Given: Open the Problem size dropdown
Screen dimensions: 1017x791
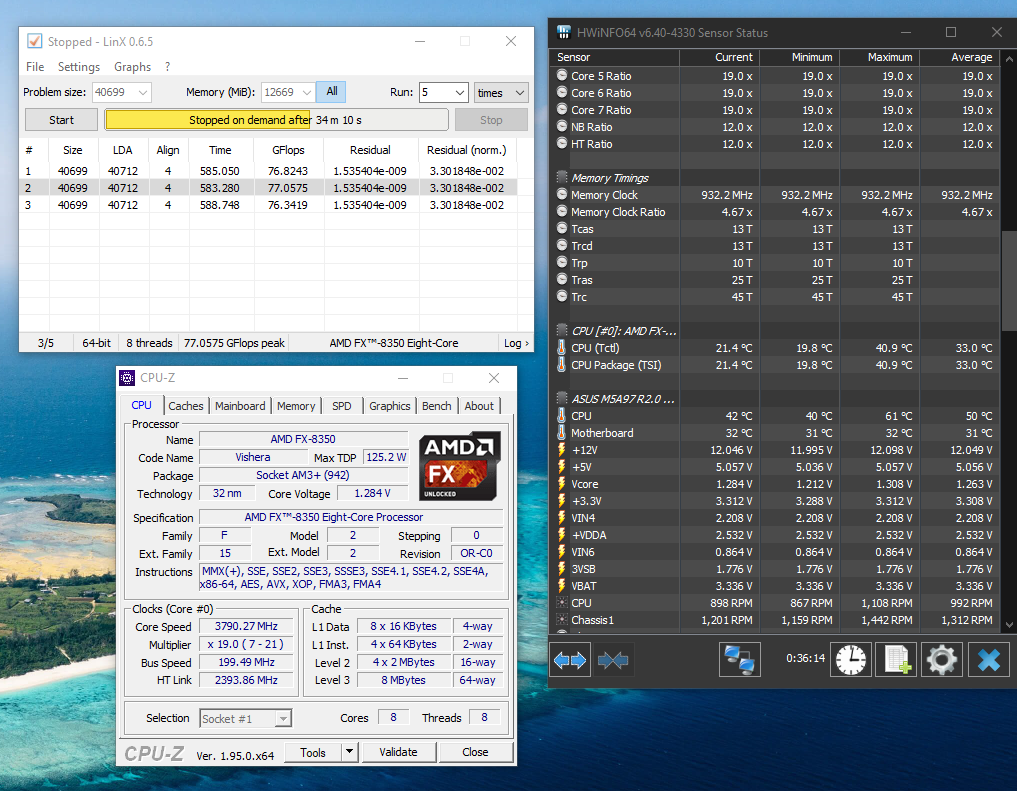Looking at the screenshot, I should [x=141, y=92].
